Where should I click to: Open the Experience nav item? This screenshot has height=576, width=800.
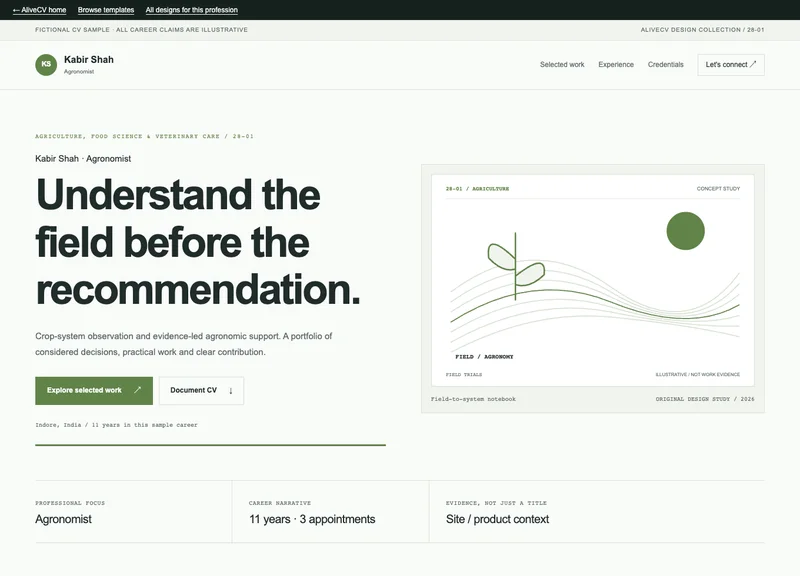tap(616, 65)
